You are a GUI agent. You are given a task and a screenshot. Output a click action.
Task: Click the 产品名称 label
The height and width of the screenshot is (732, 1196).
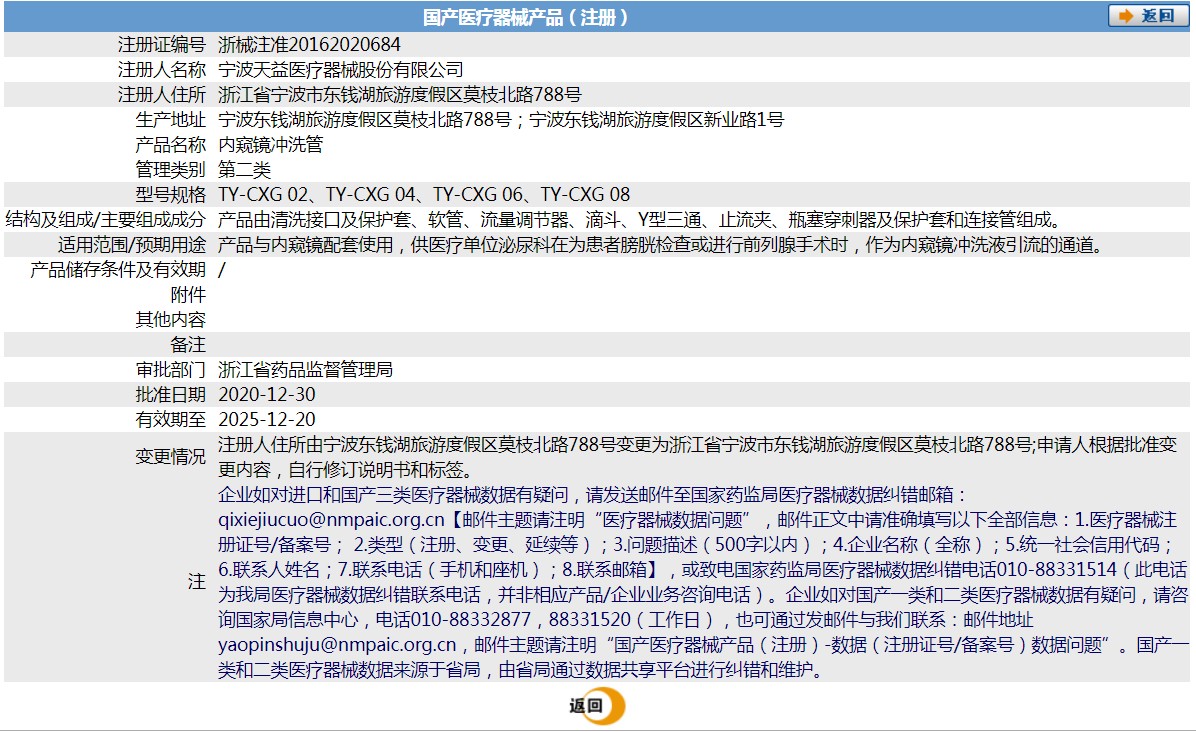click(x=170, y=144)
